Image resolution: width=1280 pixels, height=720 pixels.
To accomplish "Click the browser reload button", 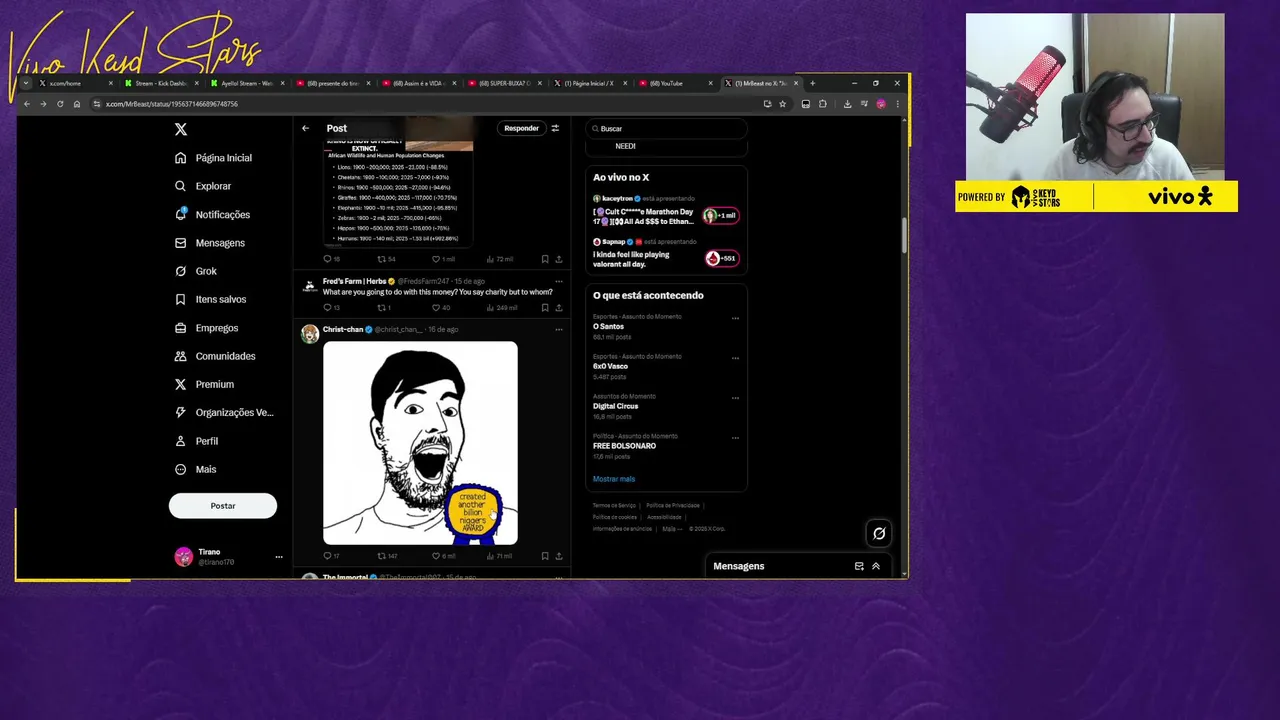I will 60,104.
